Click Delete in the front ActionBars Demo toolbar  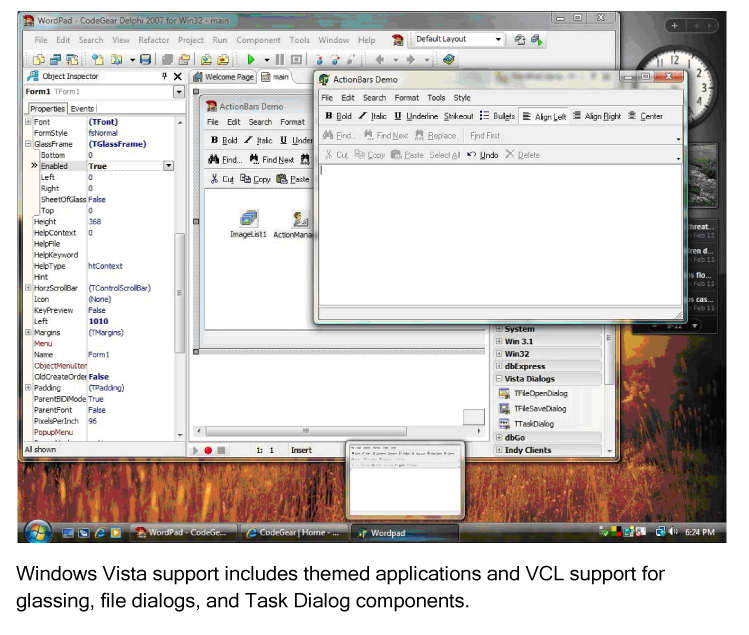point(523,155)
